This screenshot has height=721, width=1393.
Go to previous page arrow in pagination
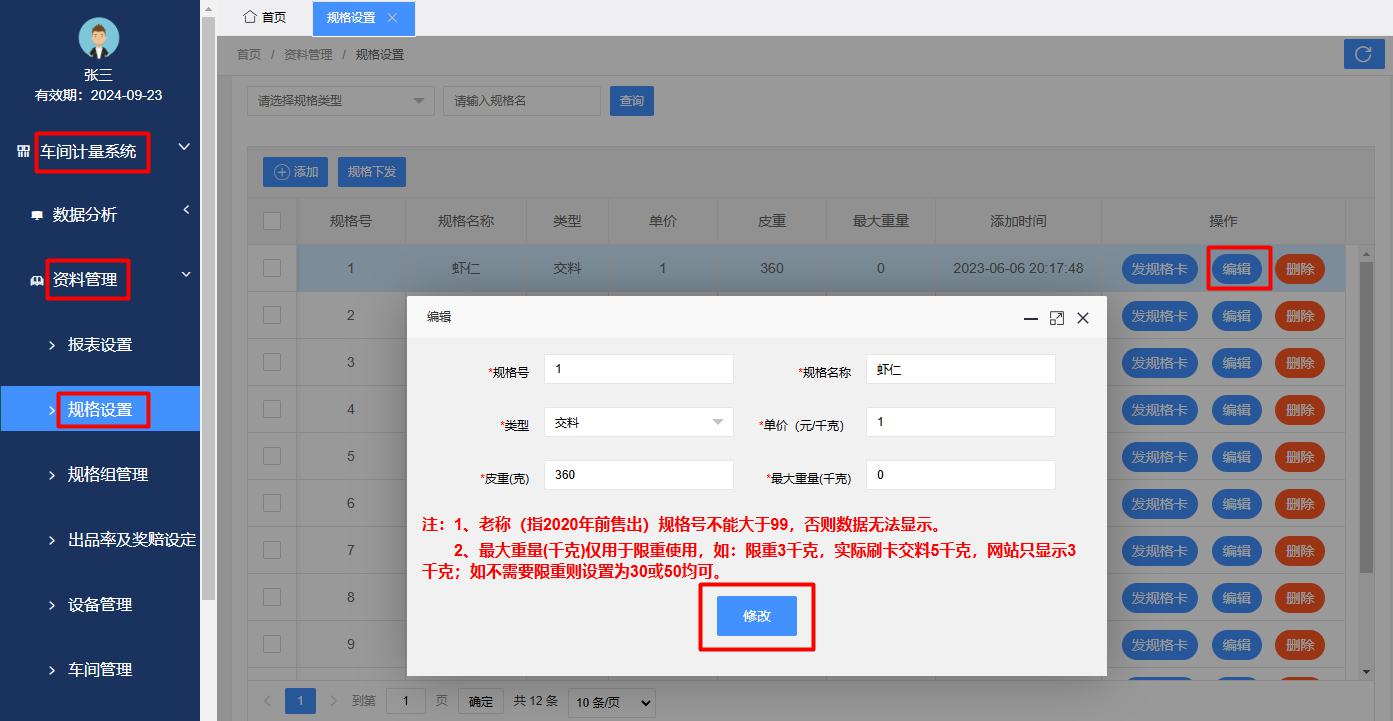(267, 701)
